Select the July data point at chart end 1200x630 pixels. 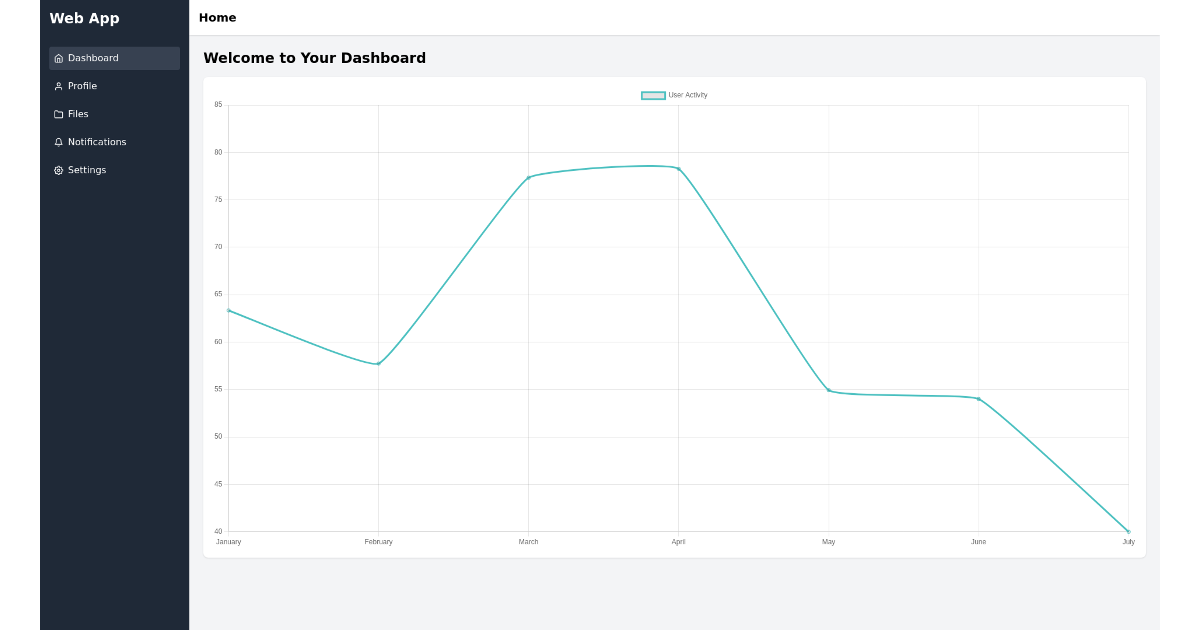(1128, 531)
